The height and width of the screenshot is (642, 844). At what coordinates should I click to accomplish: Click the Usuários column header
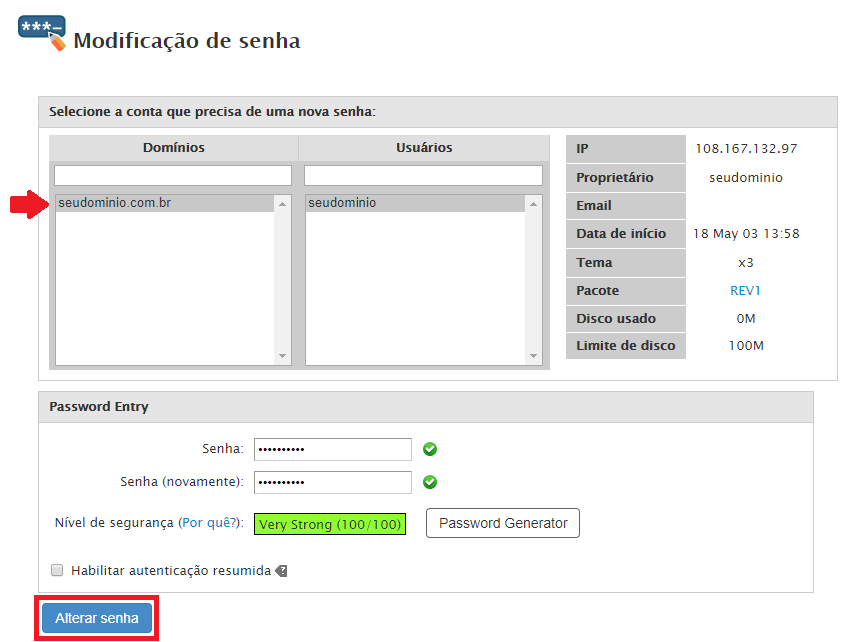(x=424, y=147)
